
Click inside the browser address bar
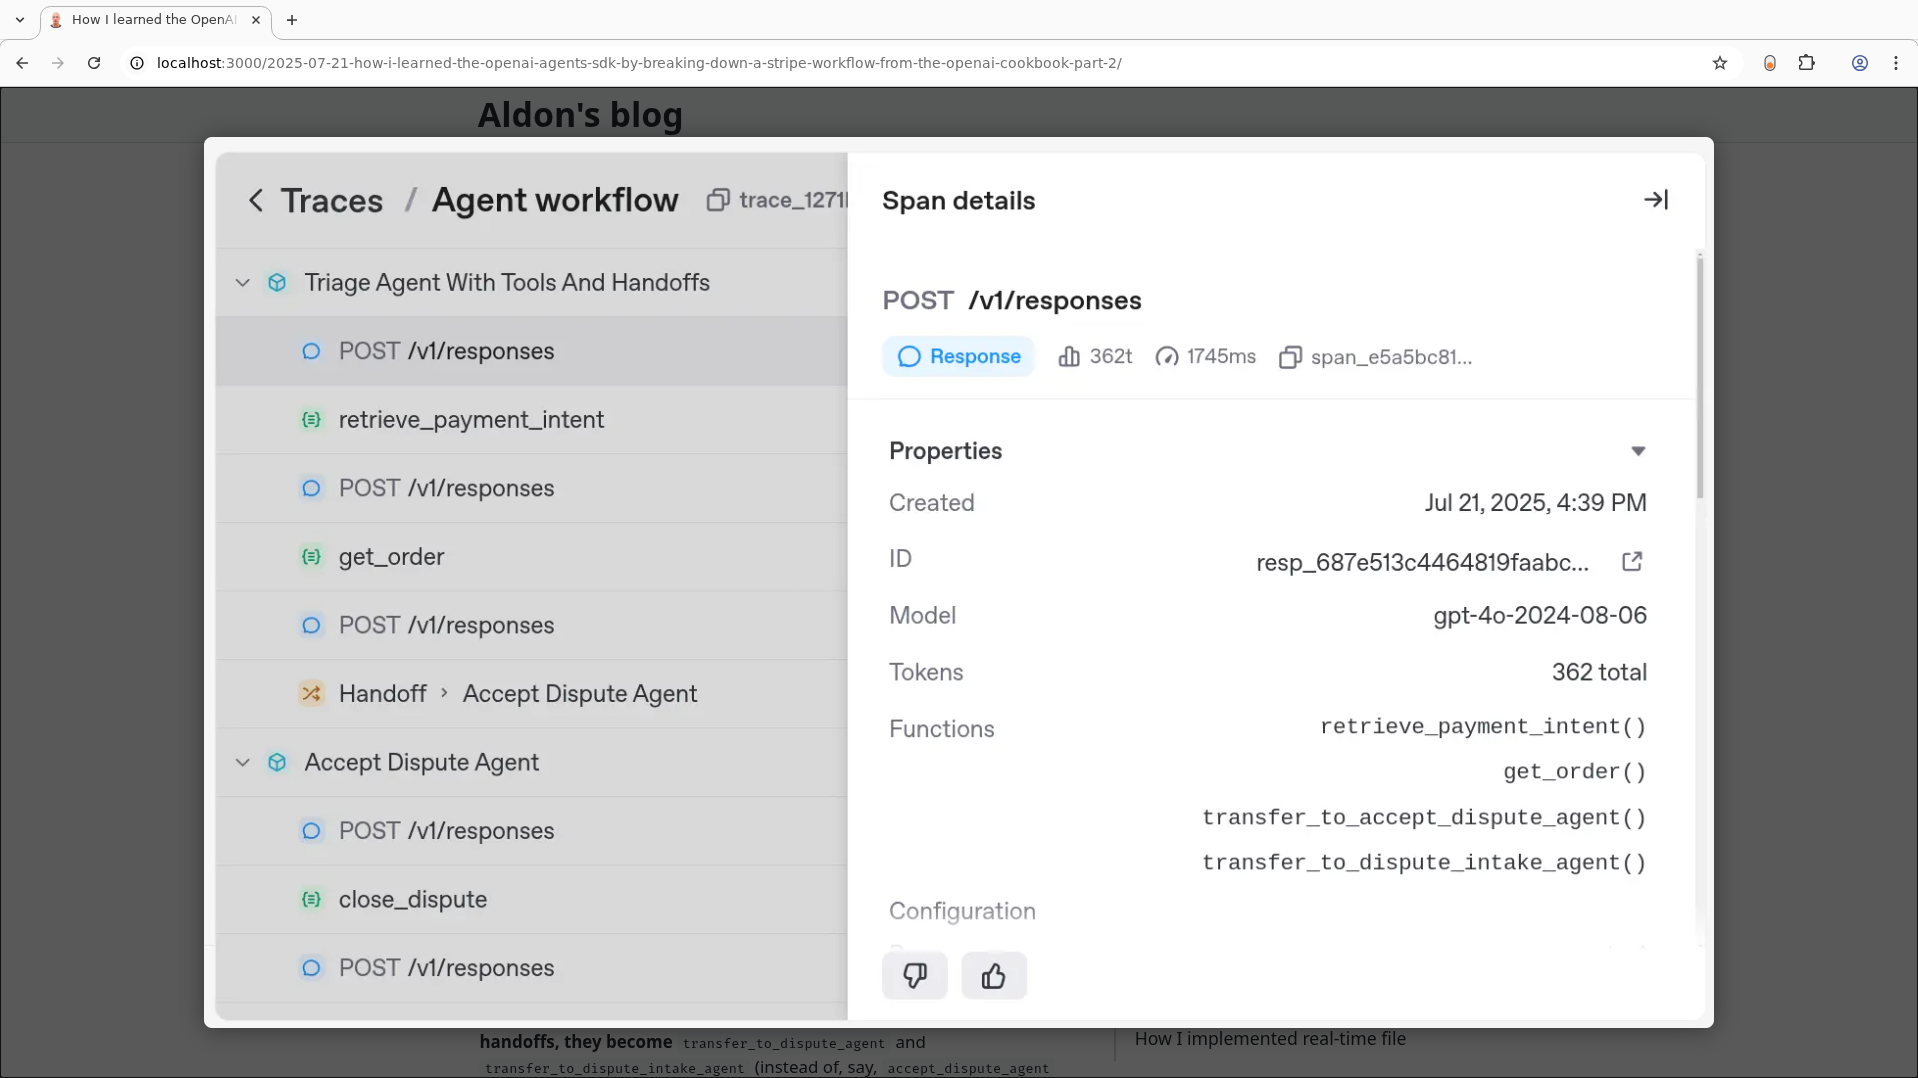point(600,62)
